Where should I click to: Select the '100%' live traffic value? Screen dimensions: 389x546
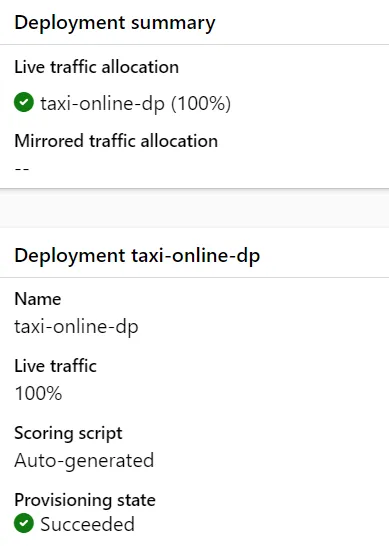click(38, 393)
